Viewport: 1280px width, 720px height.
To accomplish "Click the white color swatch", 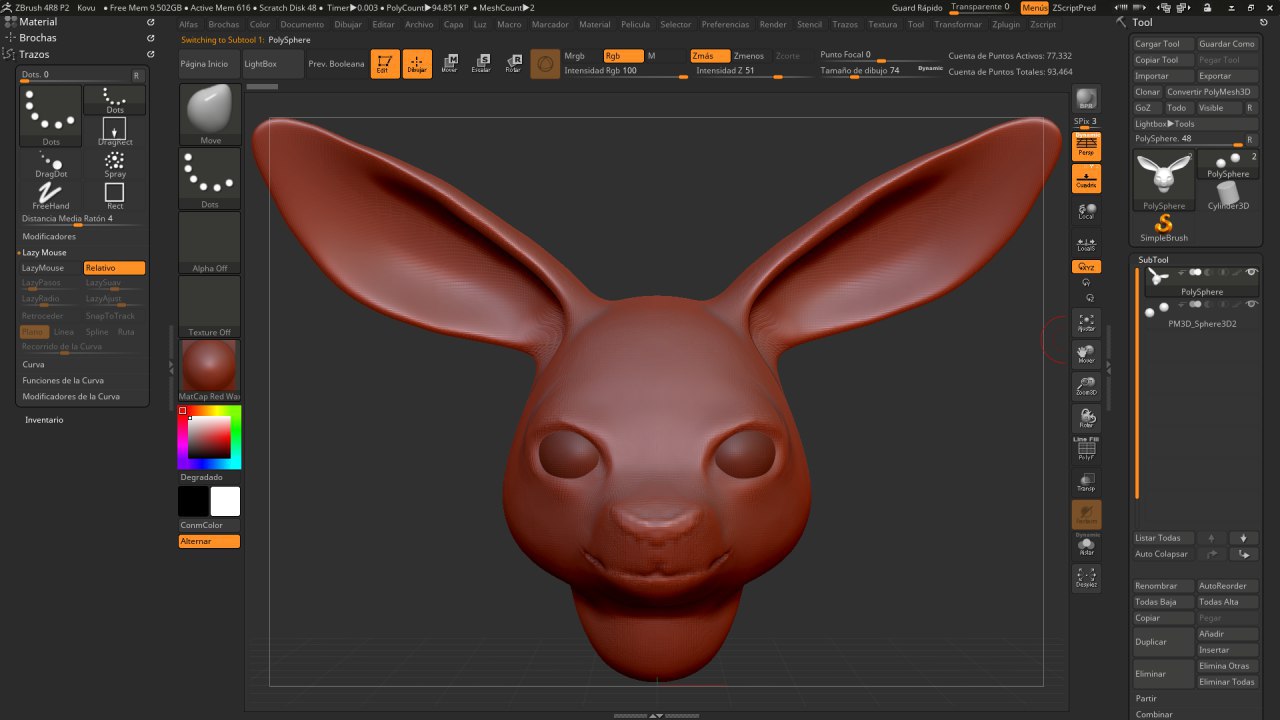I will click(x=225, y=501).
